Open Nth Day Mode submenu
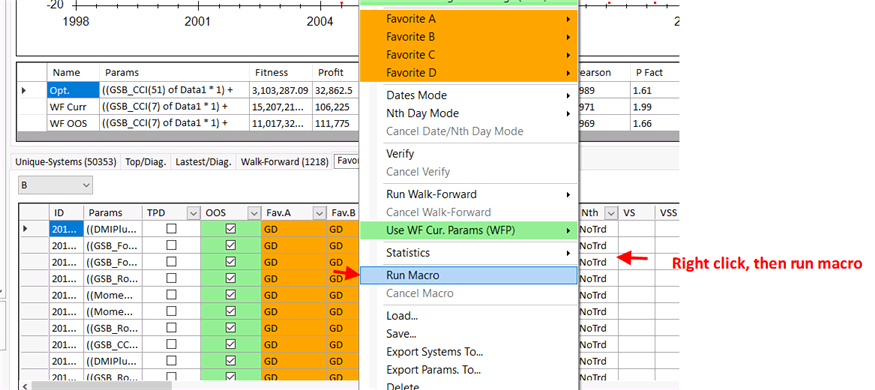875x390 pixels. [468, 113]
